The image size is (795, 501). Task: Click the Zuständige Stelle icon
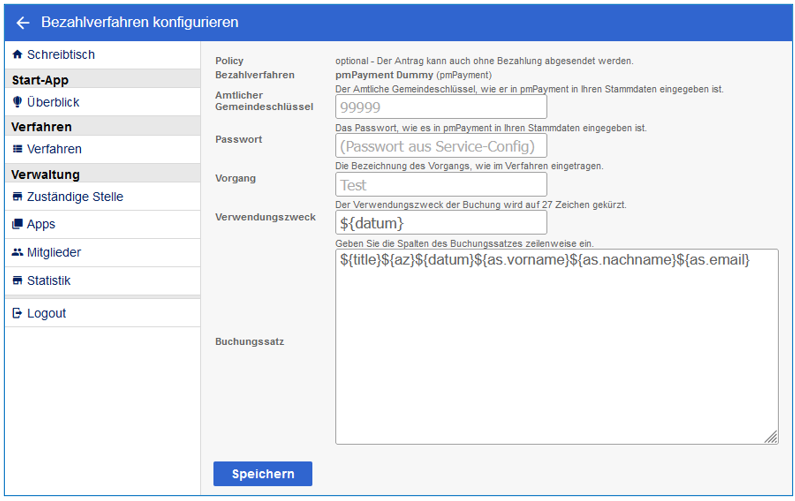point(17,197)
